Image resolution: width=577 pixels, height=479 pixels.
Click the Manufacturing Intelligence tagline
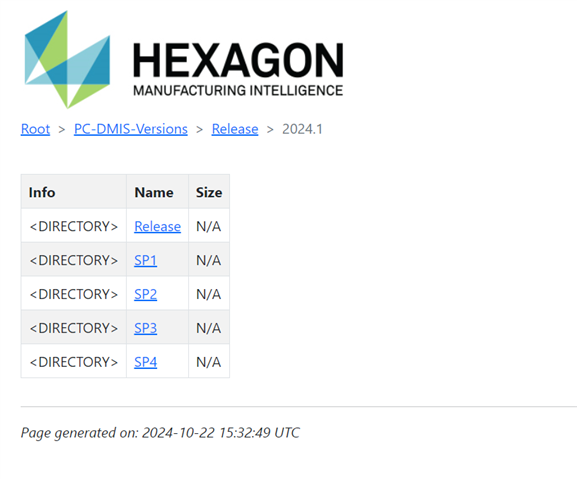point(238,91)
